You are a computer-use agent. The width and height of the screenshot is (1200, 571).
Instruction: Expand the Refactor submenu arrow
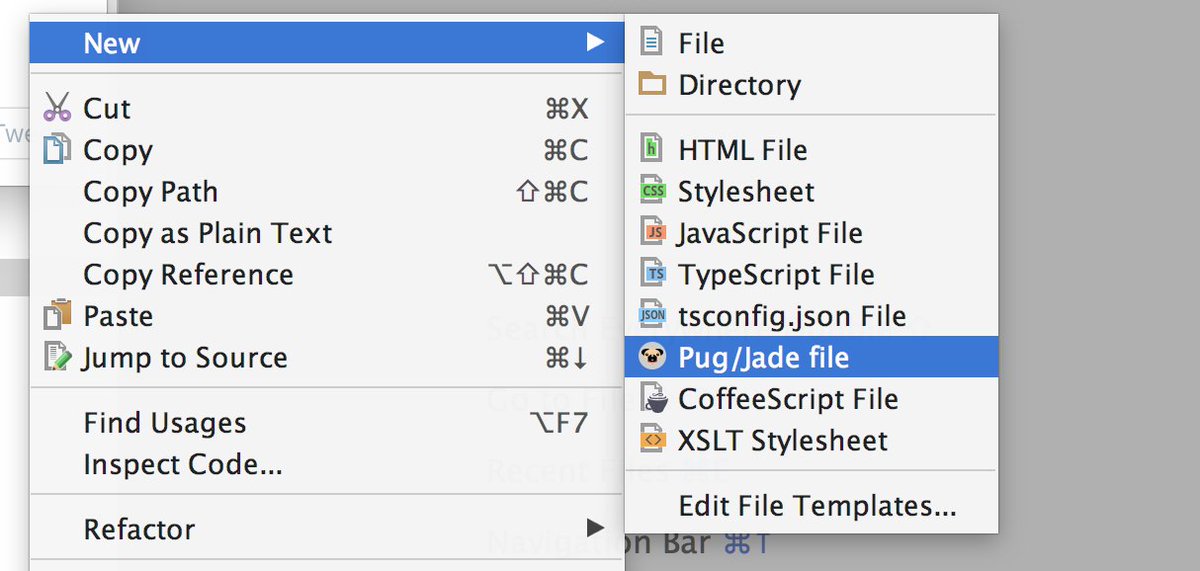pyautogui.click(x=595, y=527)
